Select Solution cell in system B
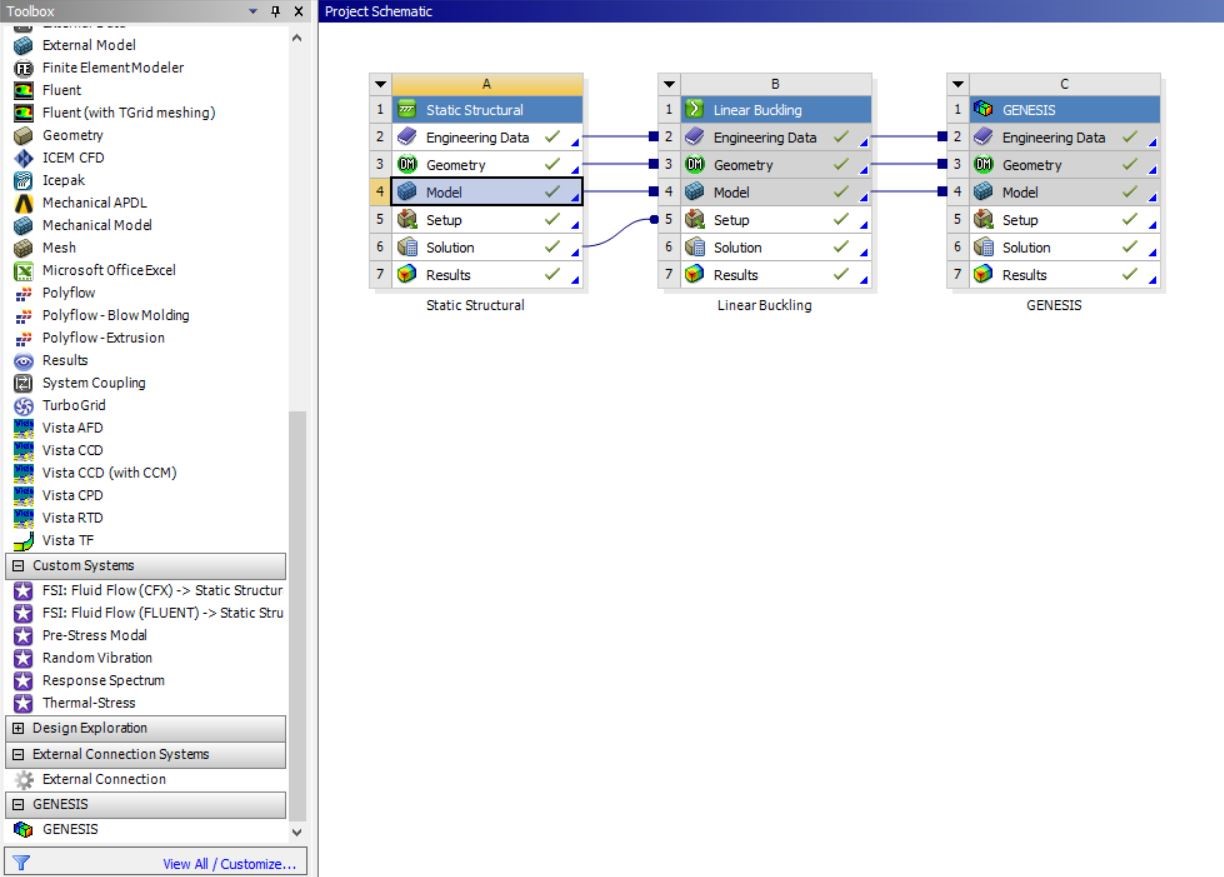Viewport: 1224px width, 877px height. point(776,247)
